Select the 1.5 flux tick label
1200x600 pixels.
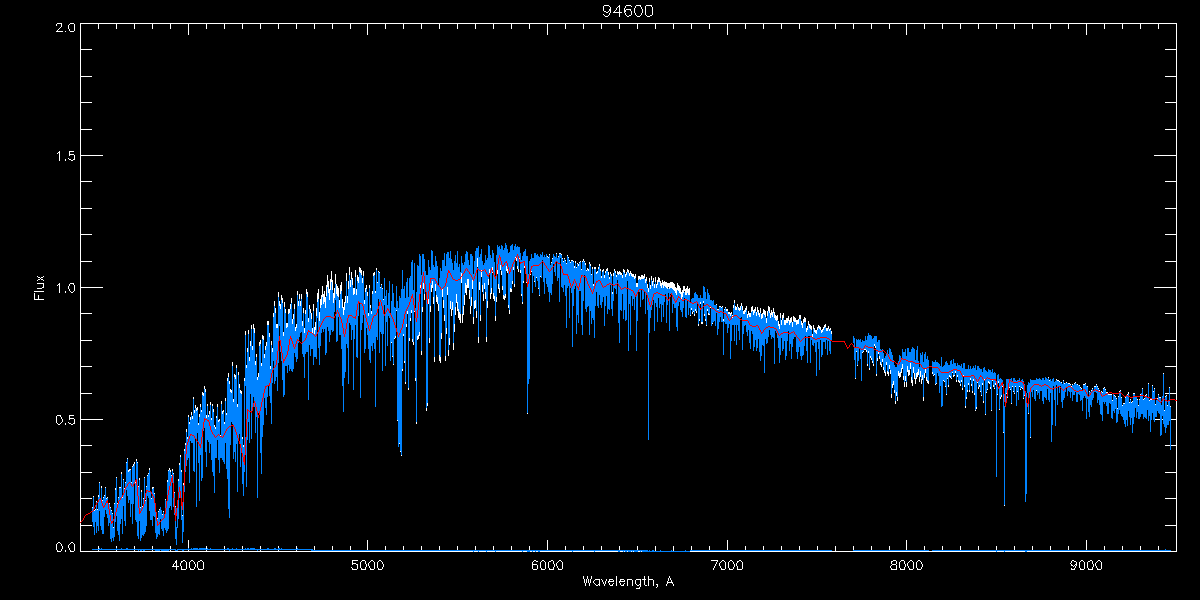[65, 157]
